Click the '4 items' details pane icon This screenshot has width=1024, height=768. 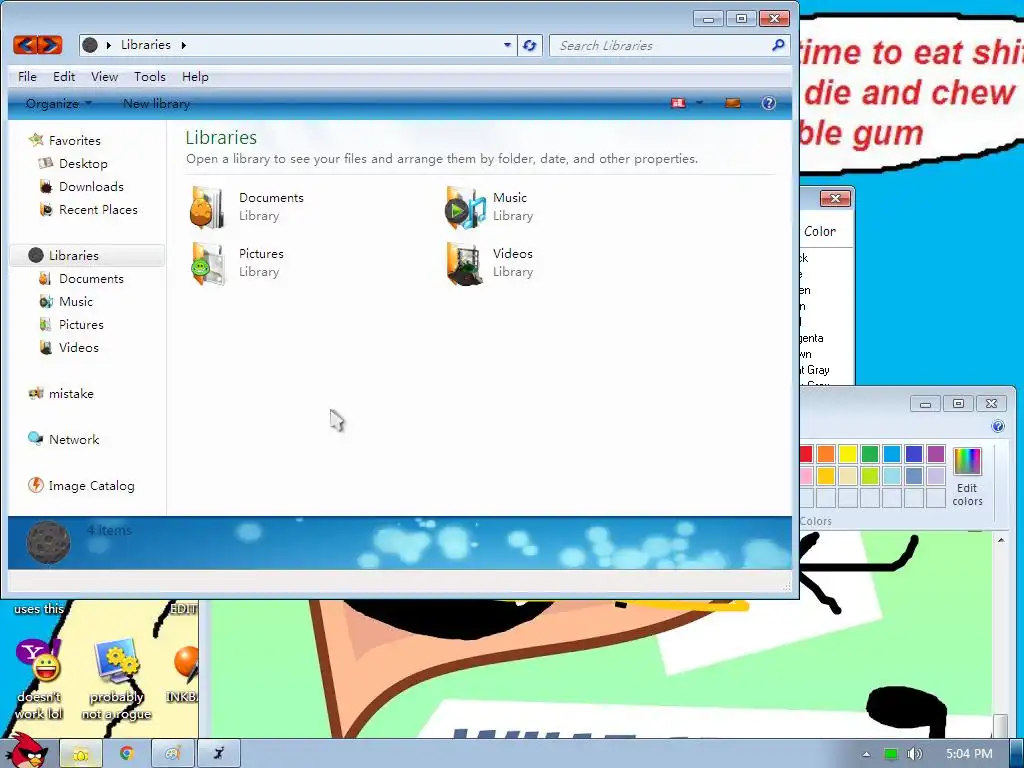pos(48,542)
